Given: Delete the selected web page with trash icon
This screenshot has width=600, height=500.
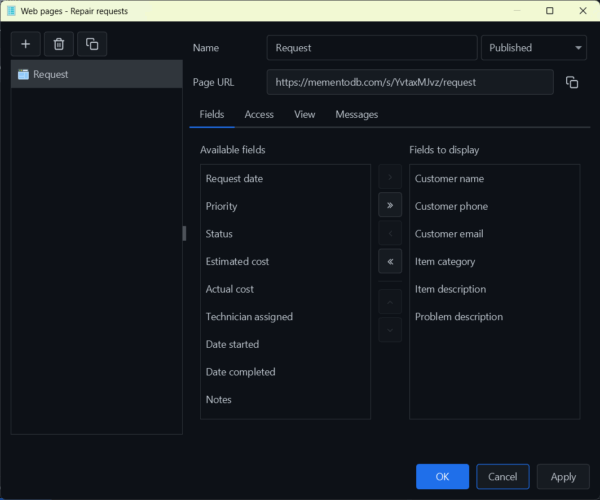Looking at the screenshot, I should pos(59,44).
